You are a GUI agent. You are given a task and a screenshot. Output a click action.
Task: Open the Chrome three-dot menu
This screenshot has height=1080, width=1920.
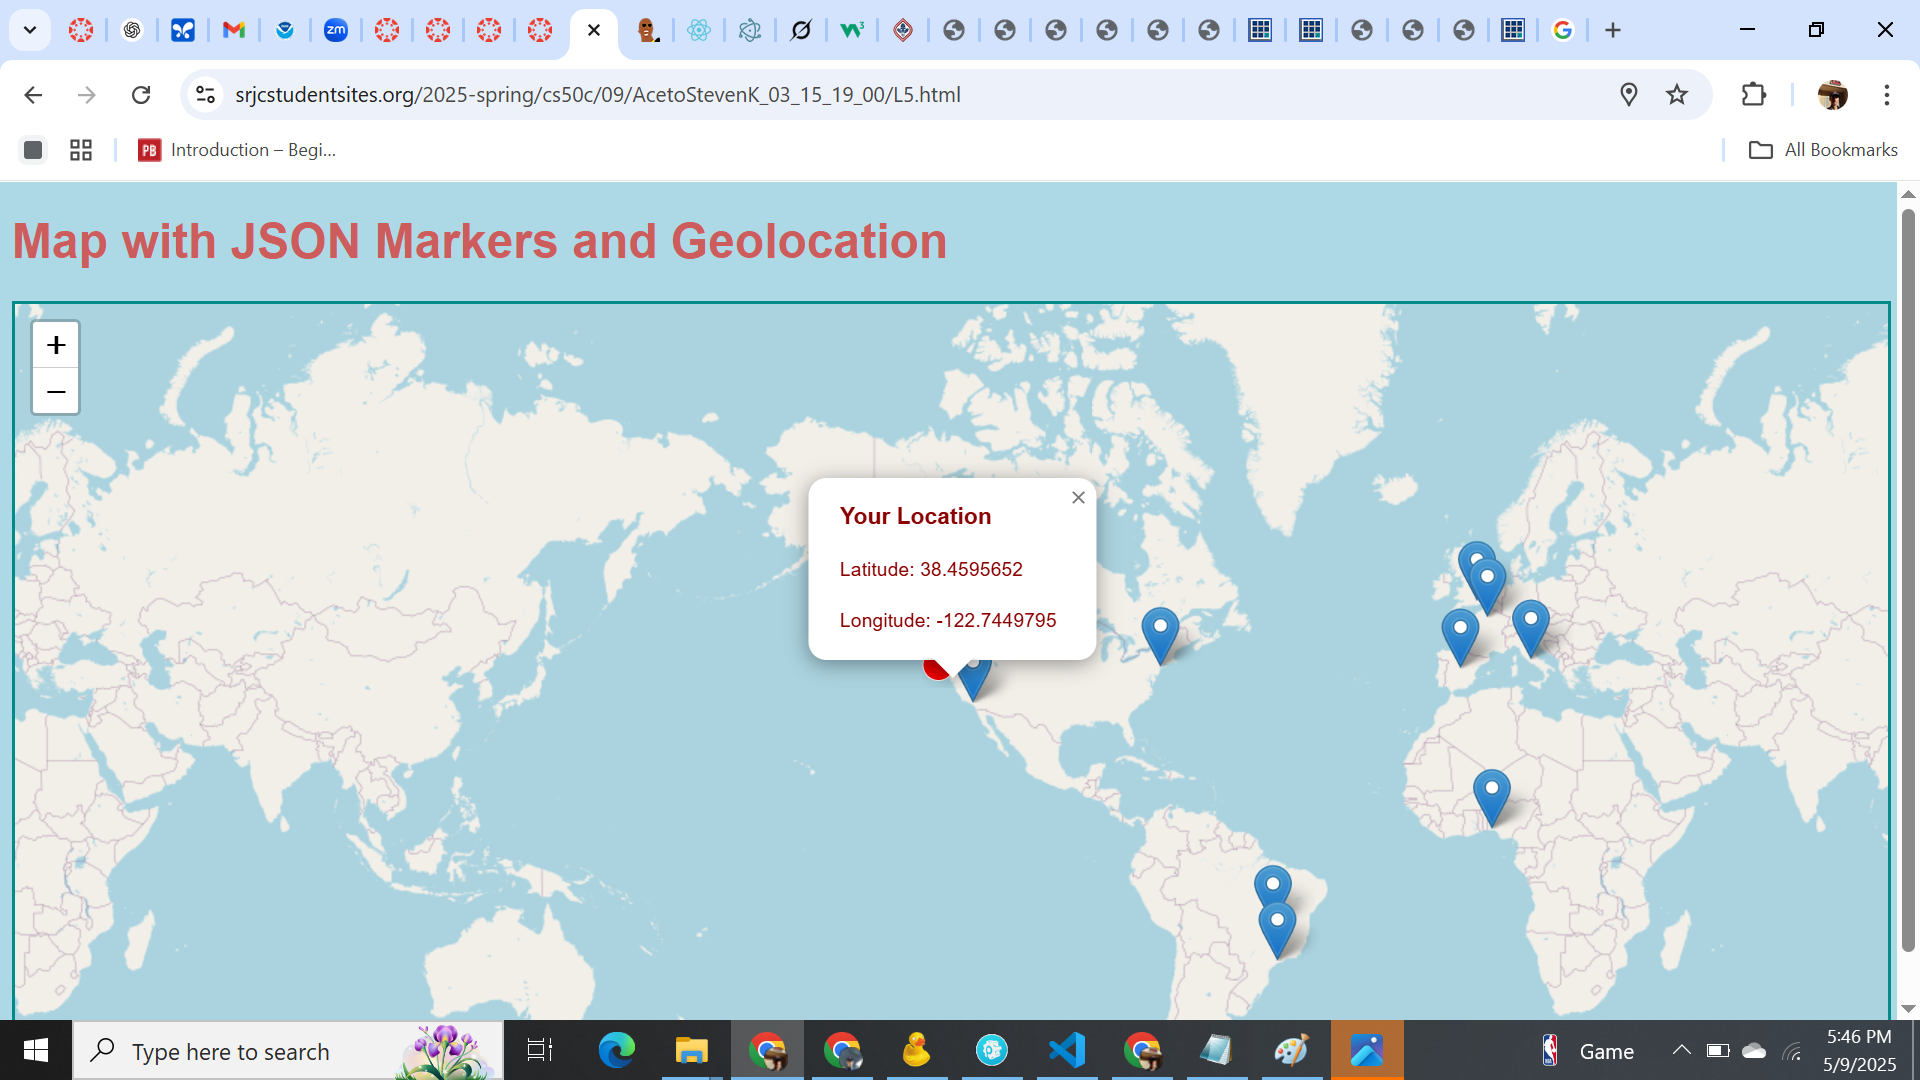pyautogui.click(x=1887, y=95)
